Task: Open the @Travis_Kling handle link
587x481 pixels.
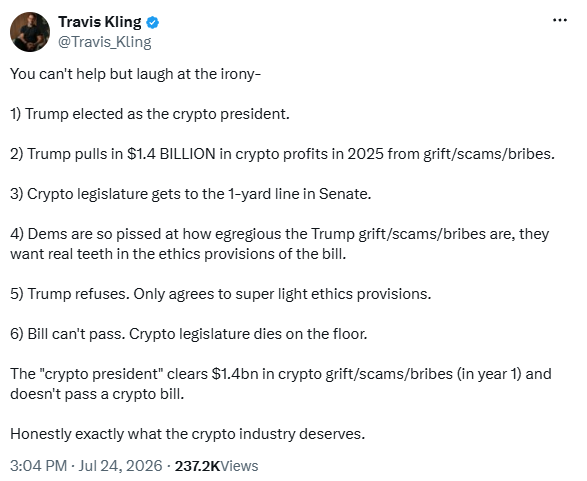Action: coord(105,42)
